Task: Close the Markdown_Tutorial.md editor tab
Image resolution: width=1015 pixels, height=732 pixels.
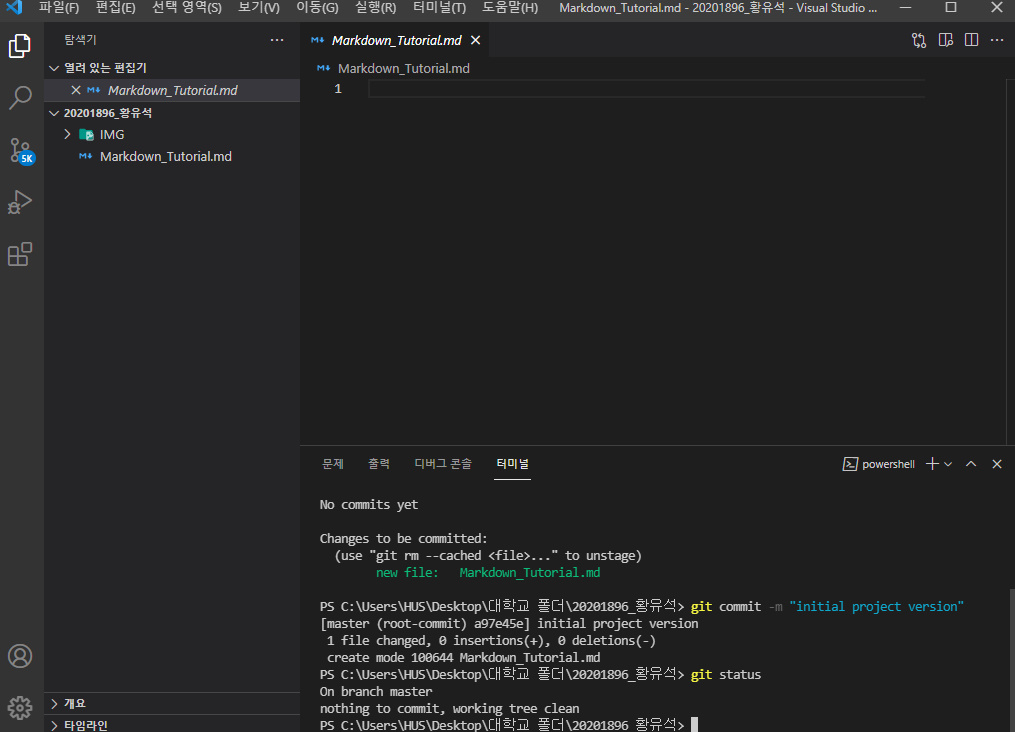Action: coord(475,40)
